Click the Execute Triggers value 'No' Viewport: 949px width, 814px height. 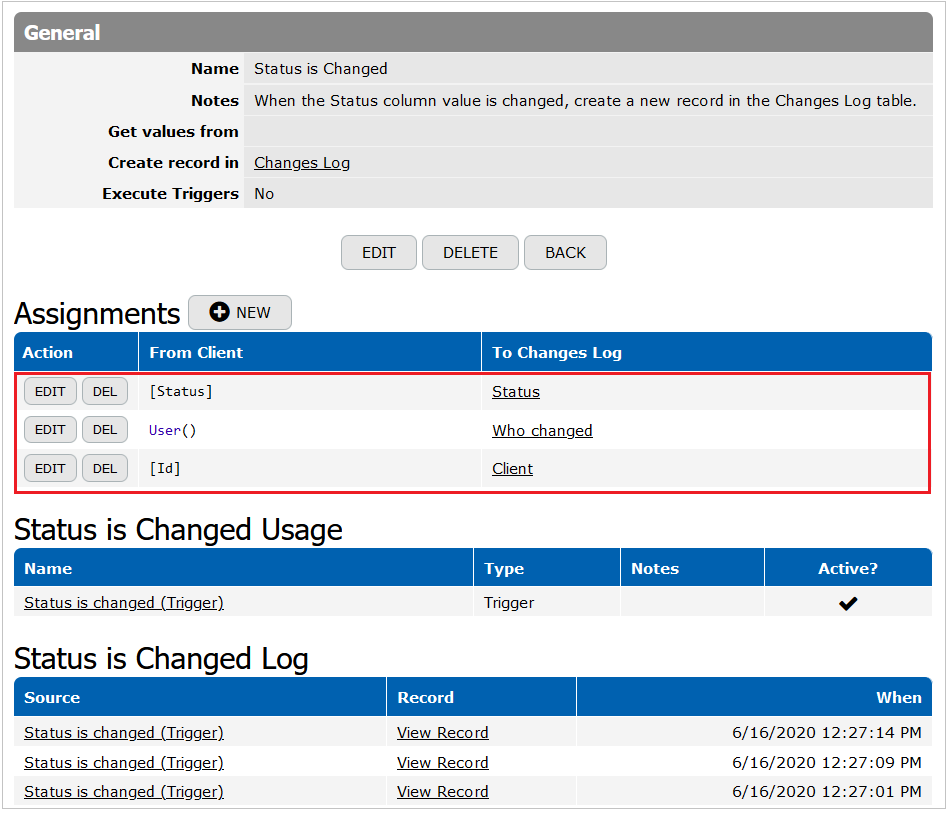pos(264,194)
